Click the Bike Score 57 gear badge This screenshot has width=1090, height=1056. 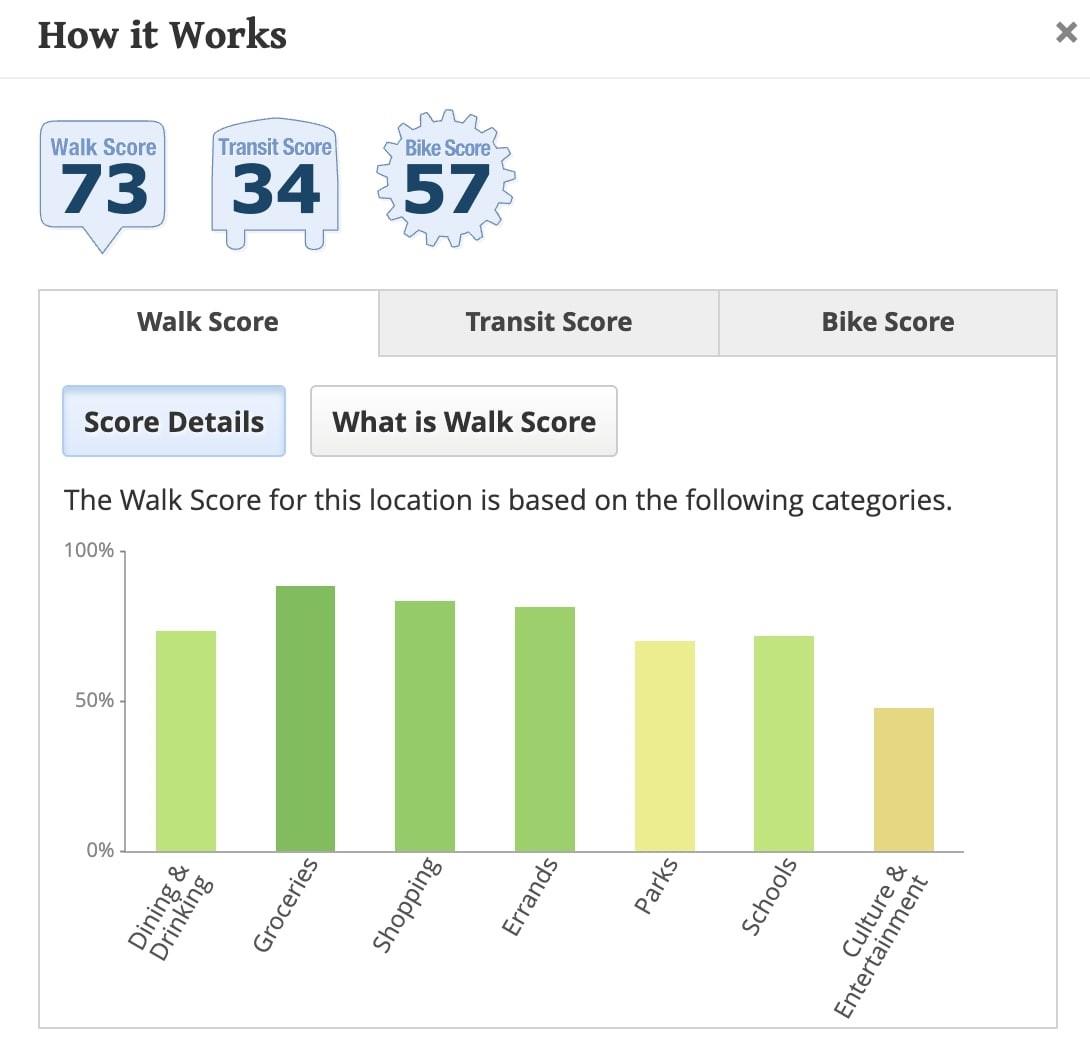(x=446, y=179)
